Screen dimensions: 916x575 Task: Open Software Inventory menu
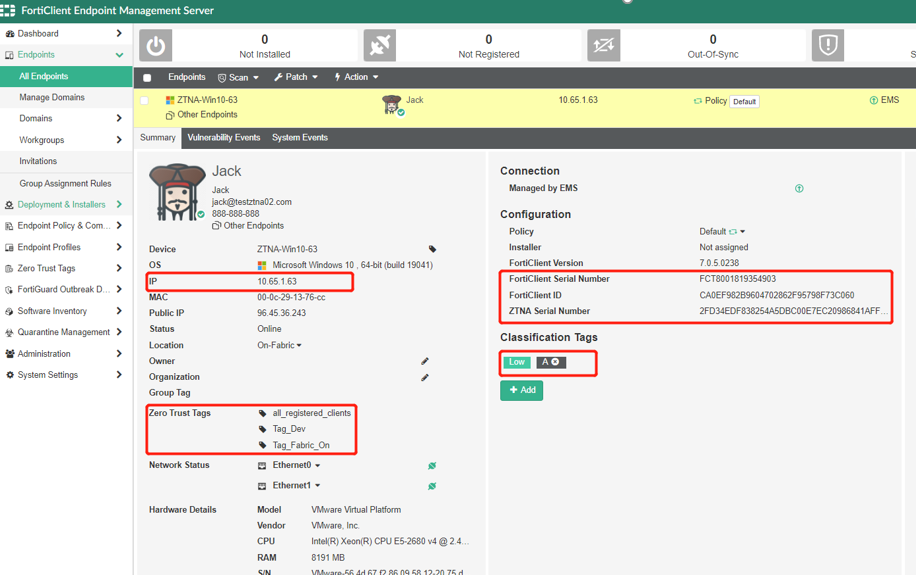(66, 311)
